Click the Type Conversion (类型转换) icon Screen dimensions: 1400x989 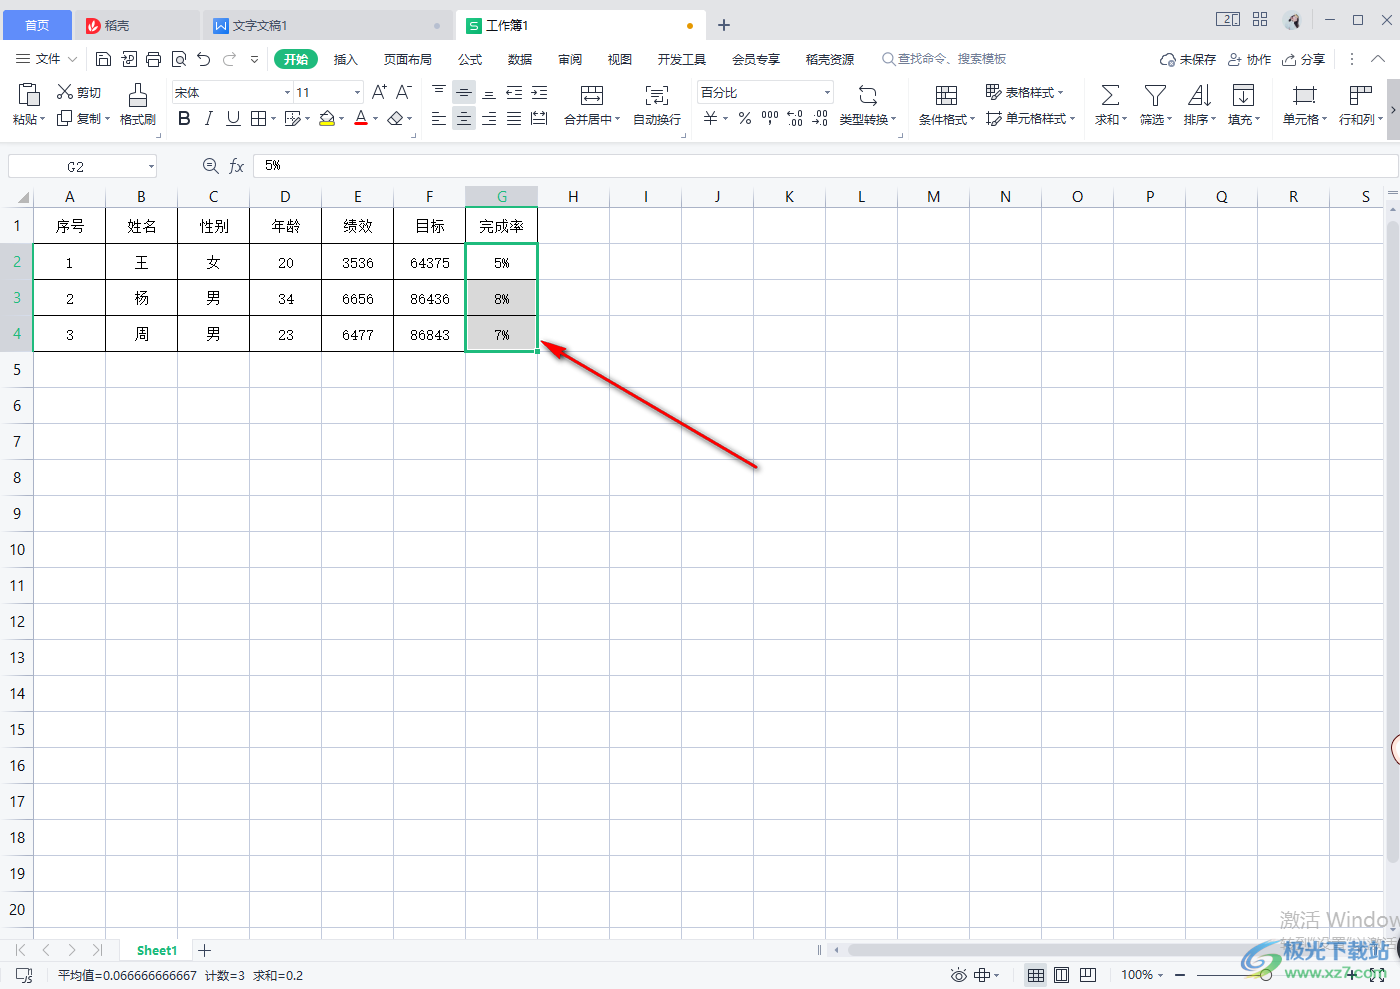(868, 96)
